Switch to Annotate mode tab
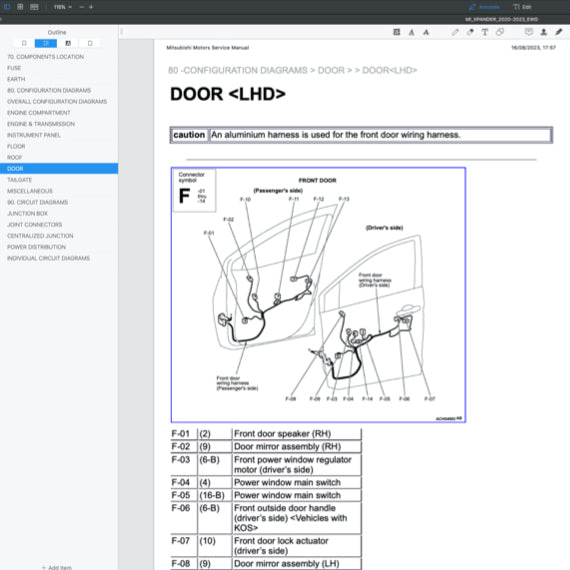This screenshot has height=570, width=570. point(484,7)
